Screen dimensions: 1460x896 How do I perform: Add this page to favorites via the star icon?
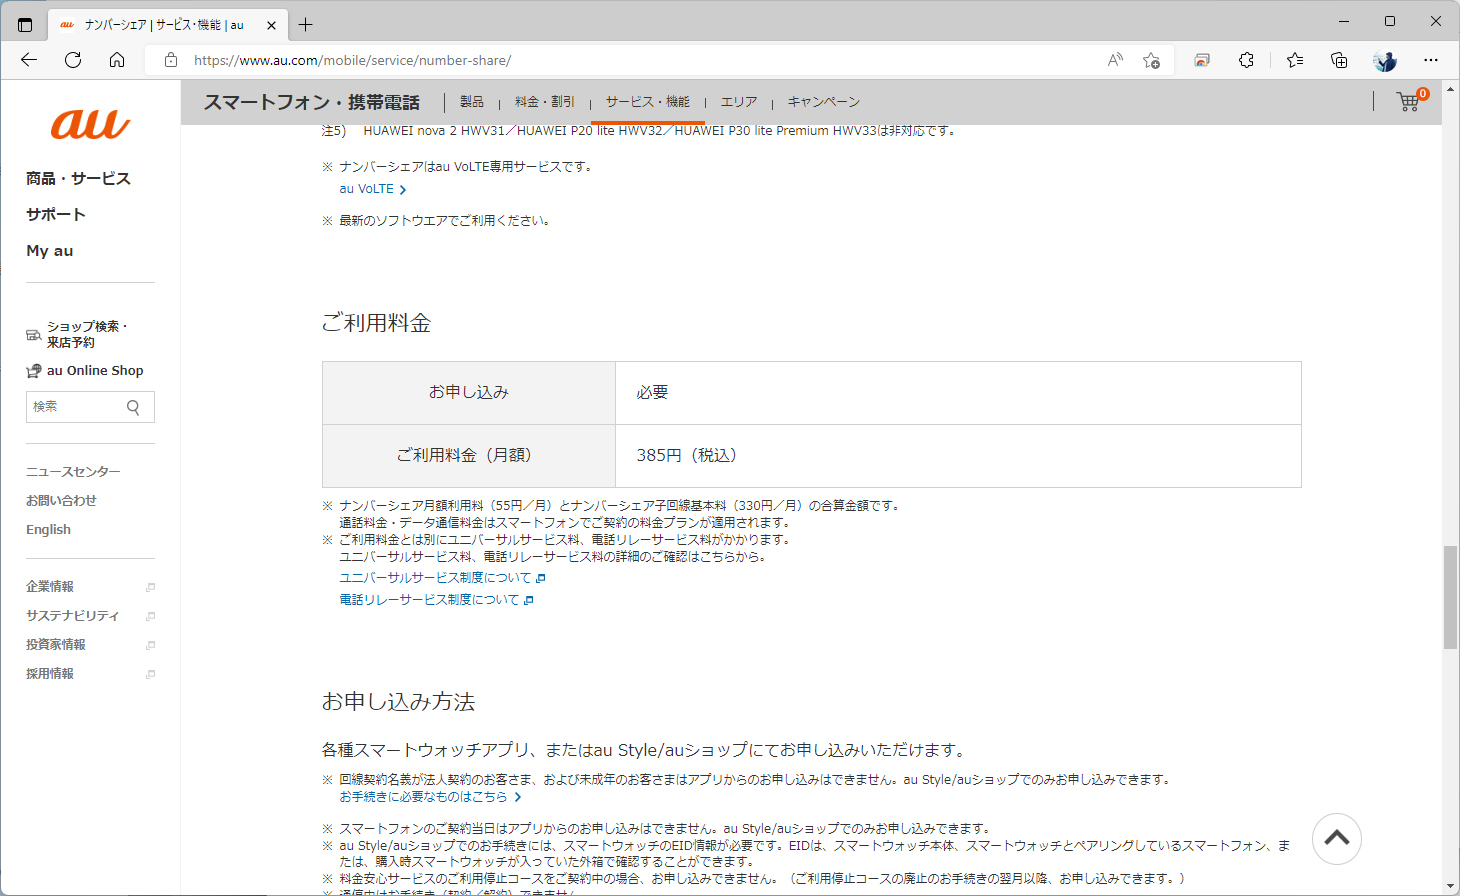point(1151,60)
